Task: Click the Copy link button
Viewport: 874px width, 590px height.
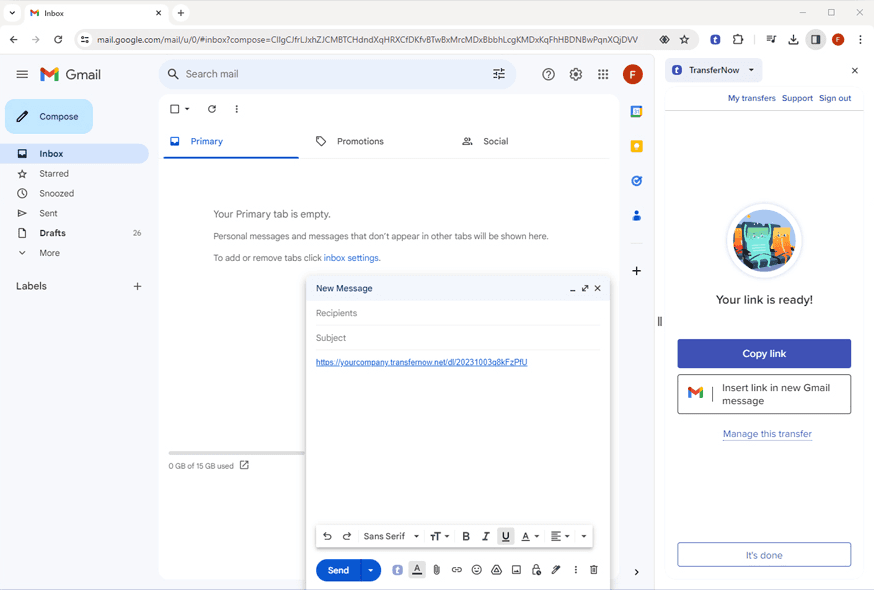Action: [x=763, y=353]
